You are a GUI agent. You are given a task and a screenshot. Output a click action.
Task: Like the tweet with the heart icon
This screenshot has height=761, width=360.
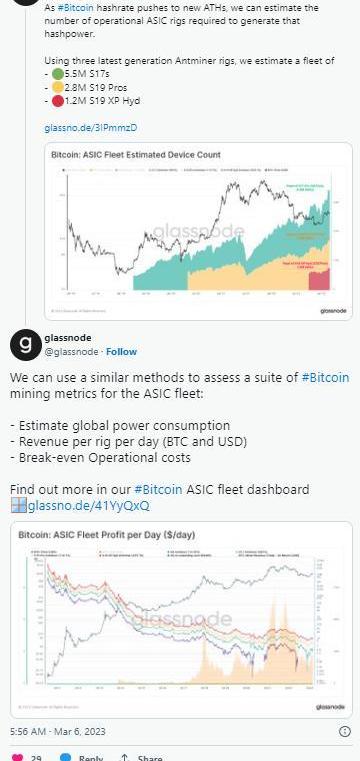tap(16, 757)
